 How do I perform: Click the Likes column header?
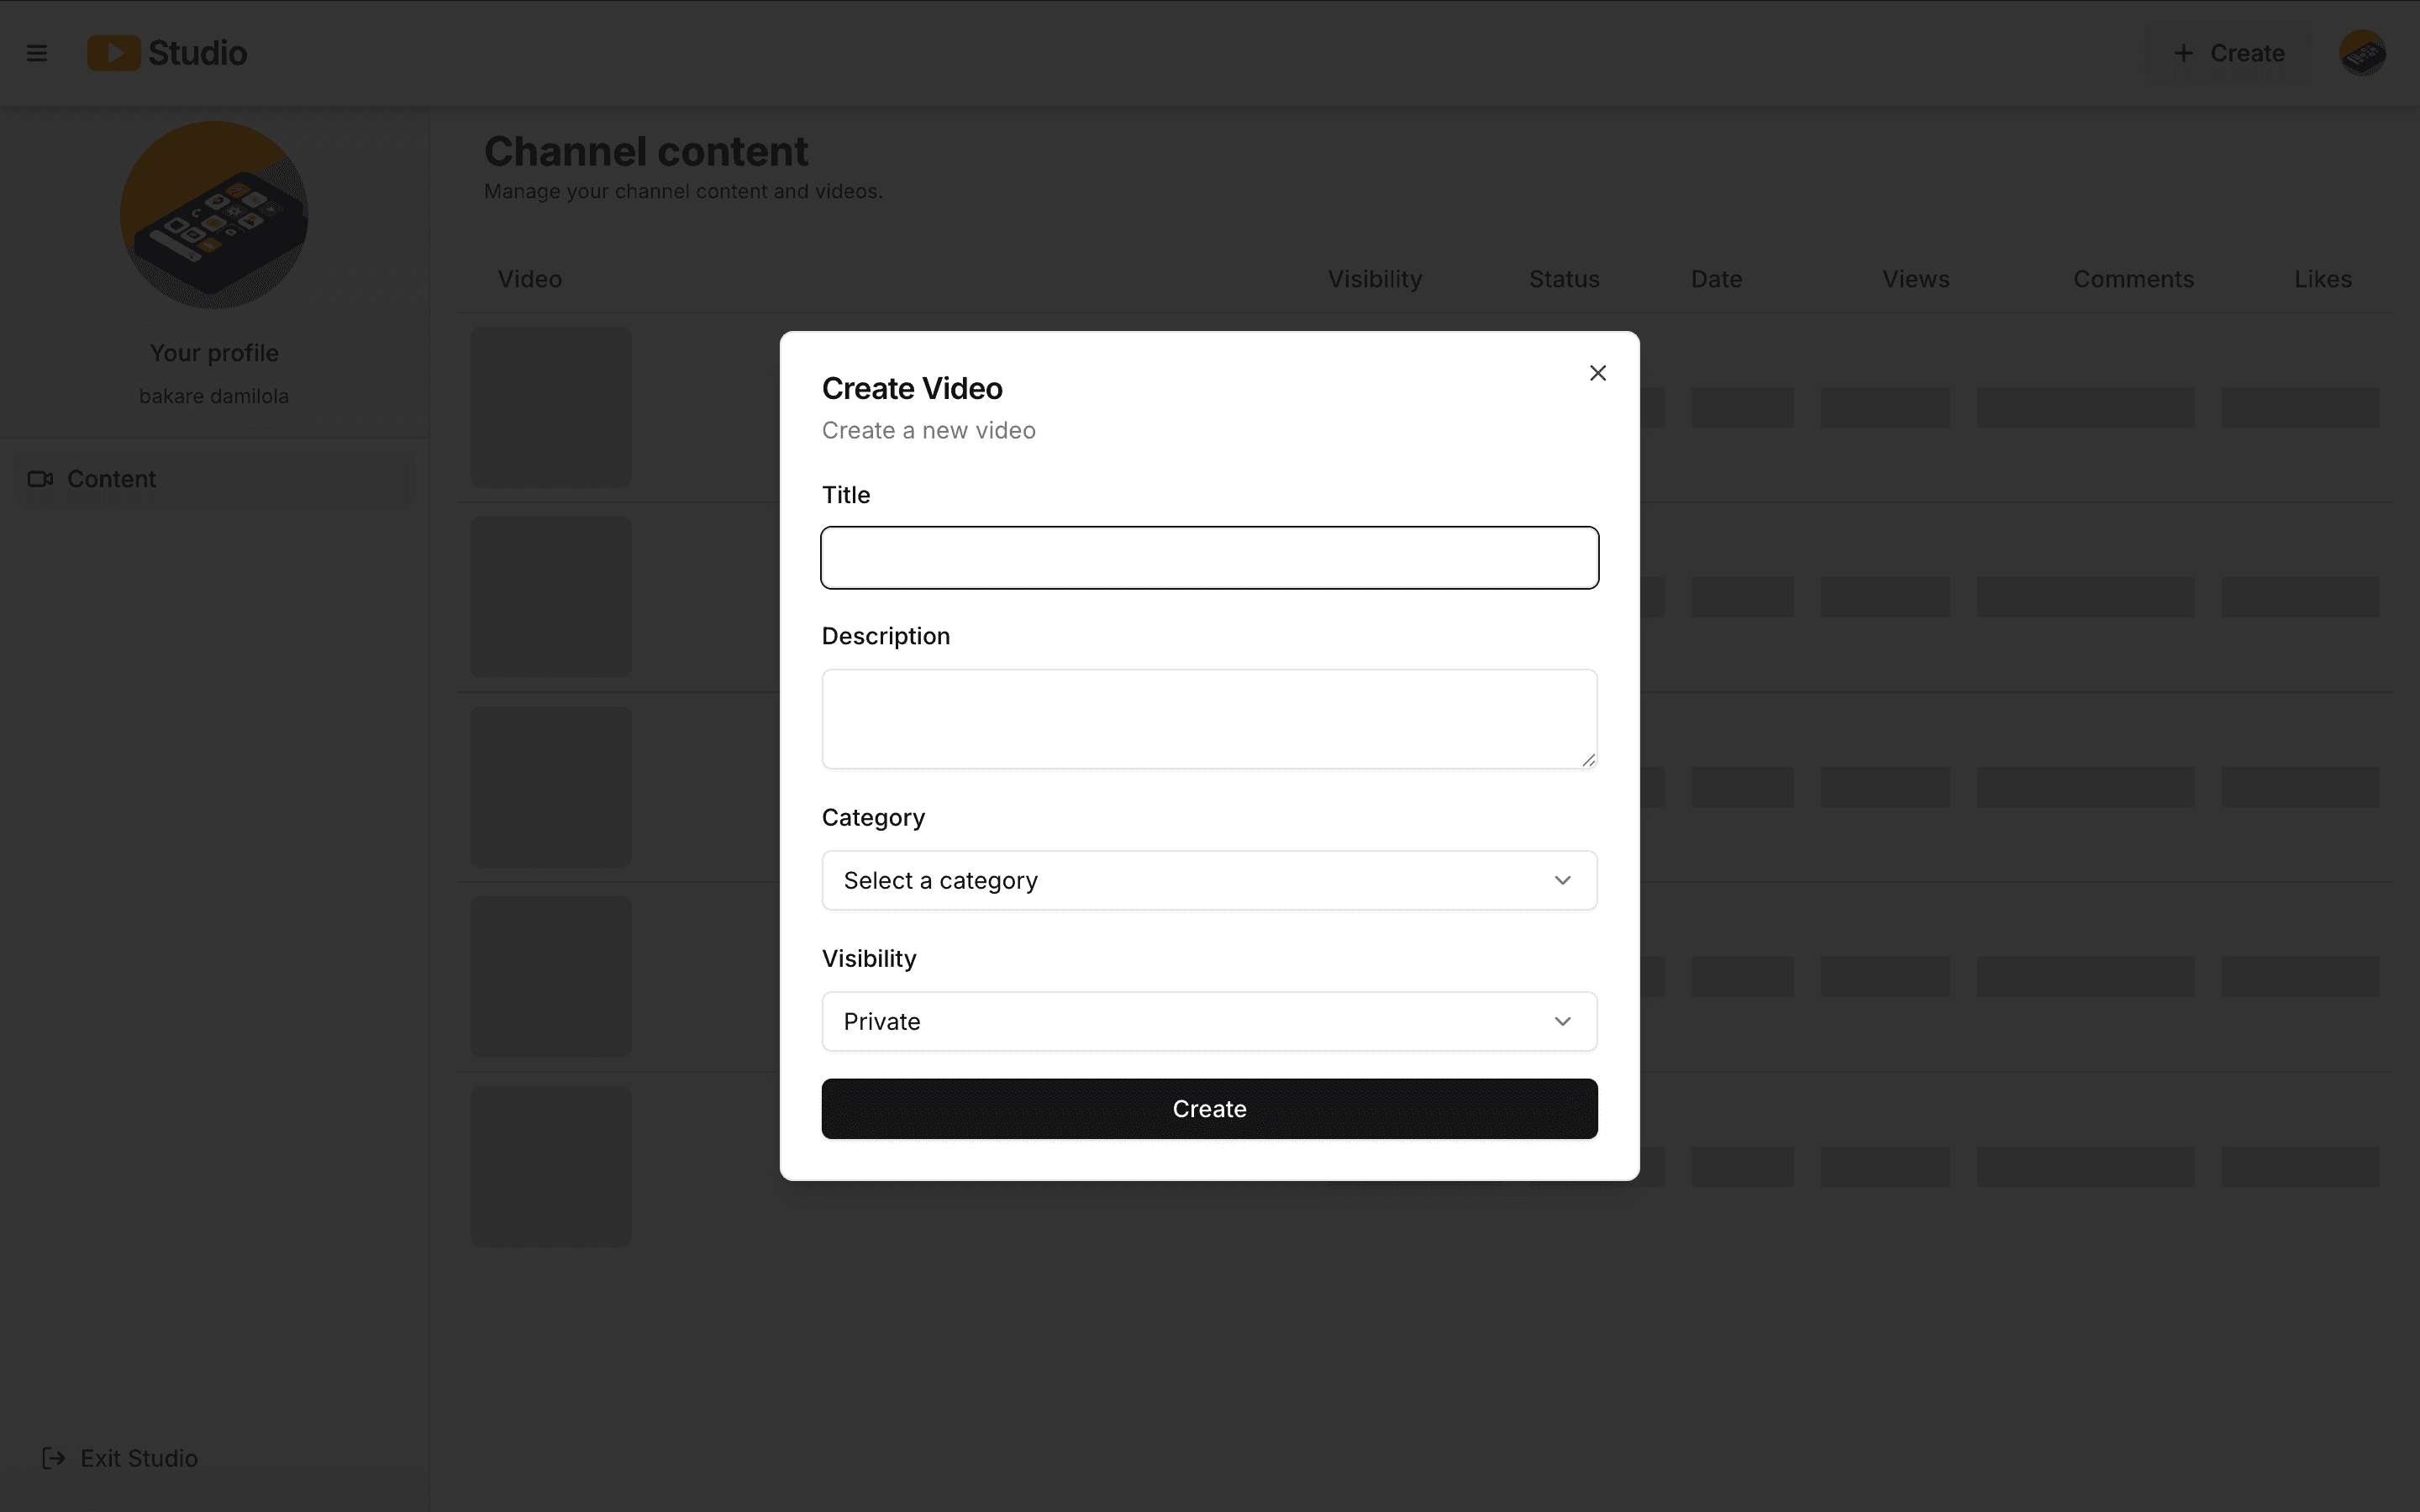tap(2322, 279)
